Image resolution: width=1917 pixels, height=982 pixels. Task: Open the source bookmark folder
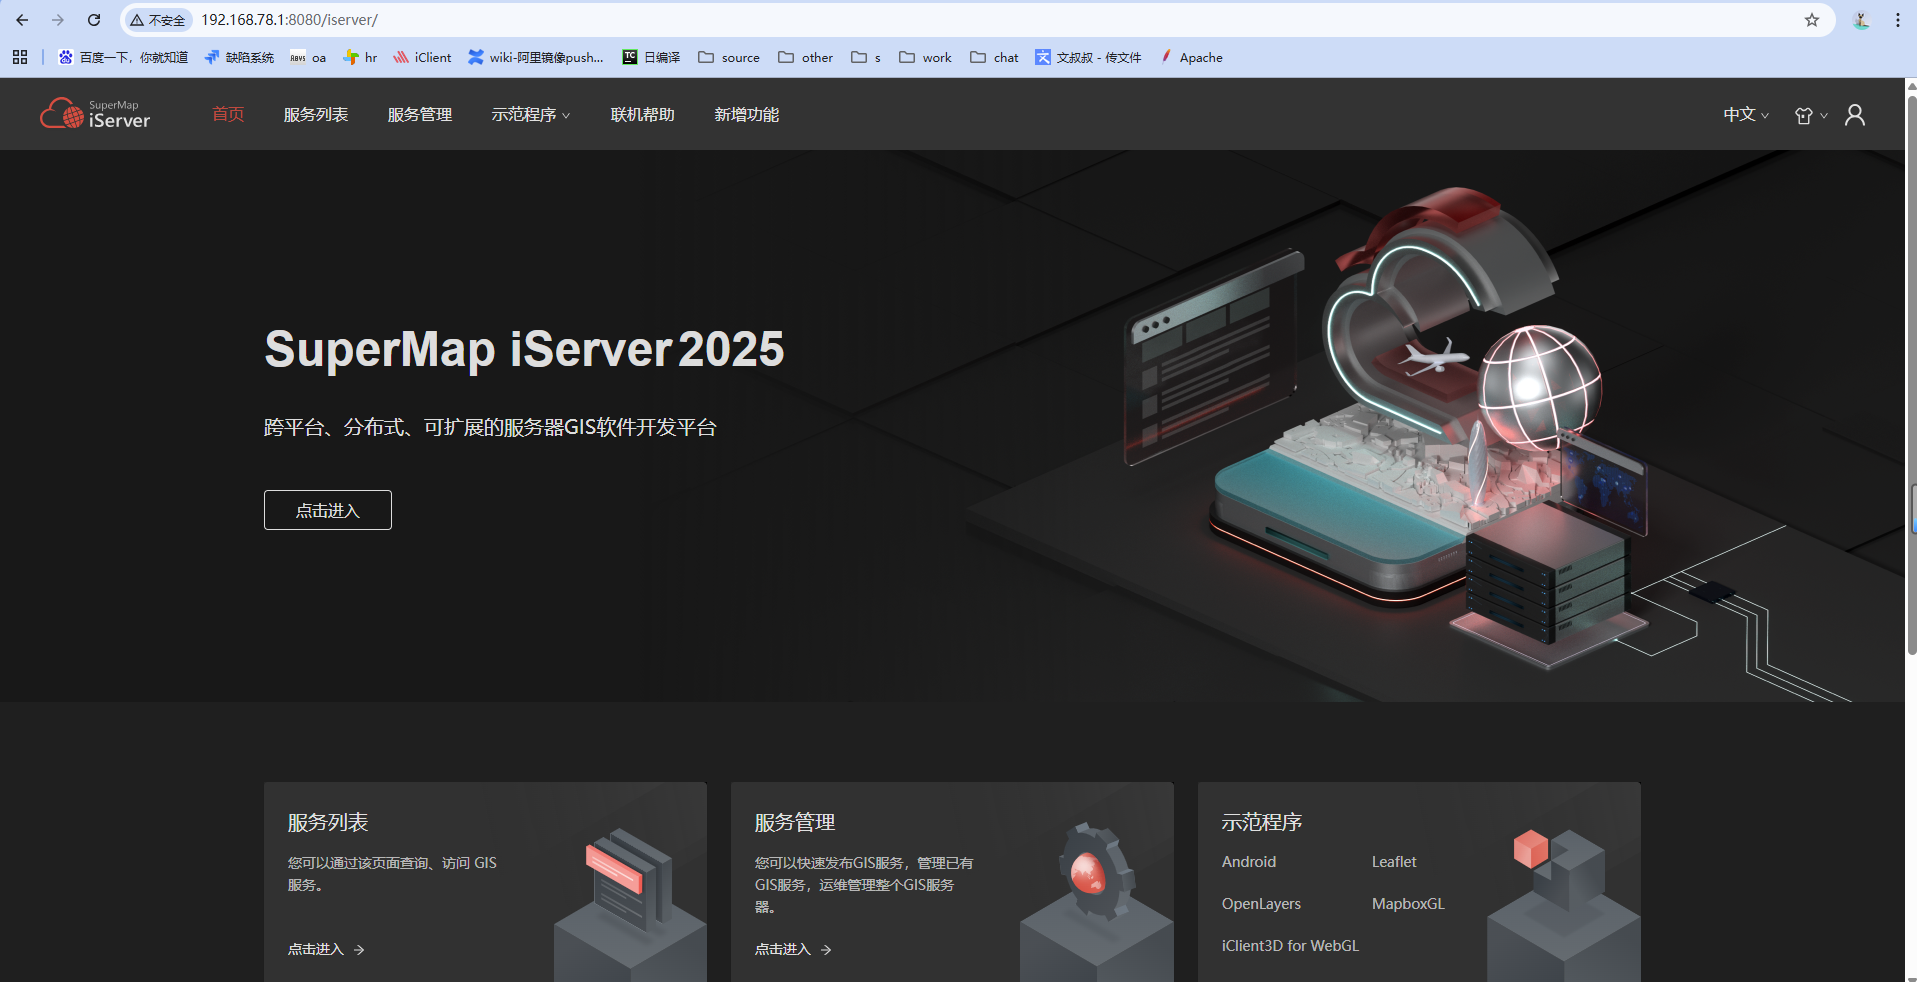[729, 57]
